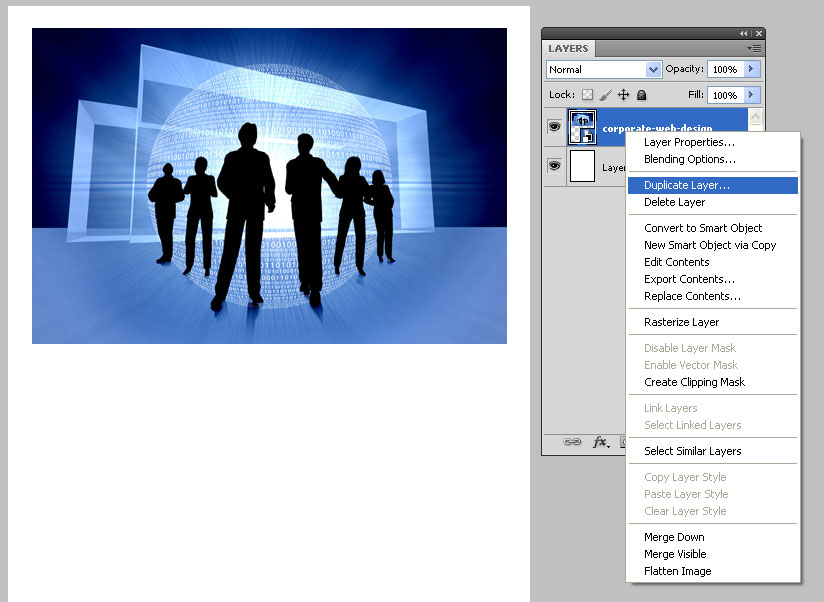Click the link layers chain icon
824x602 pixels.
point(572,441)
